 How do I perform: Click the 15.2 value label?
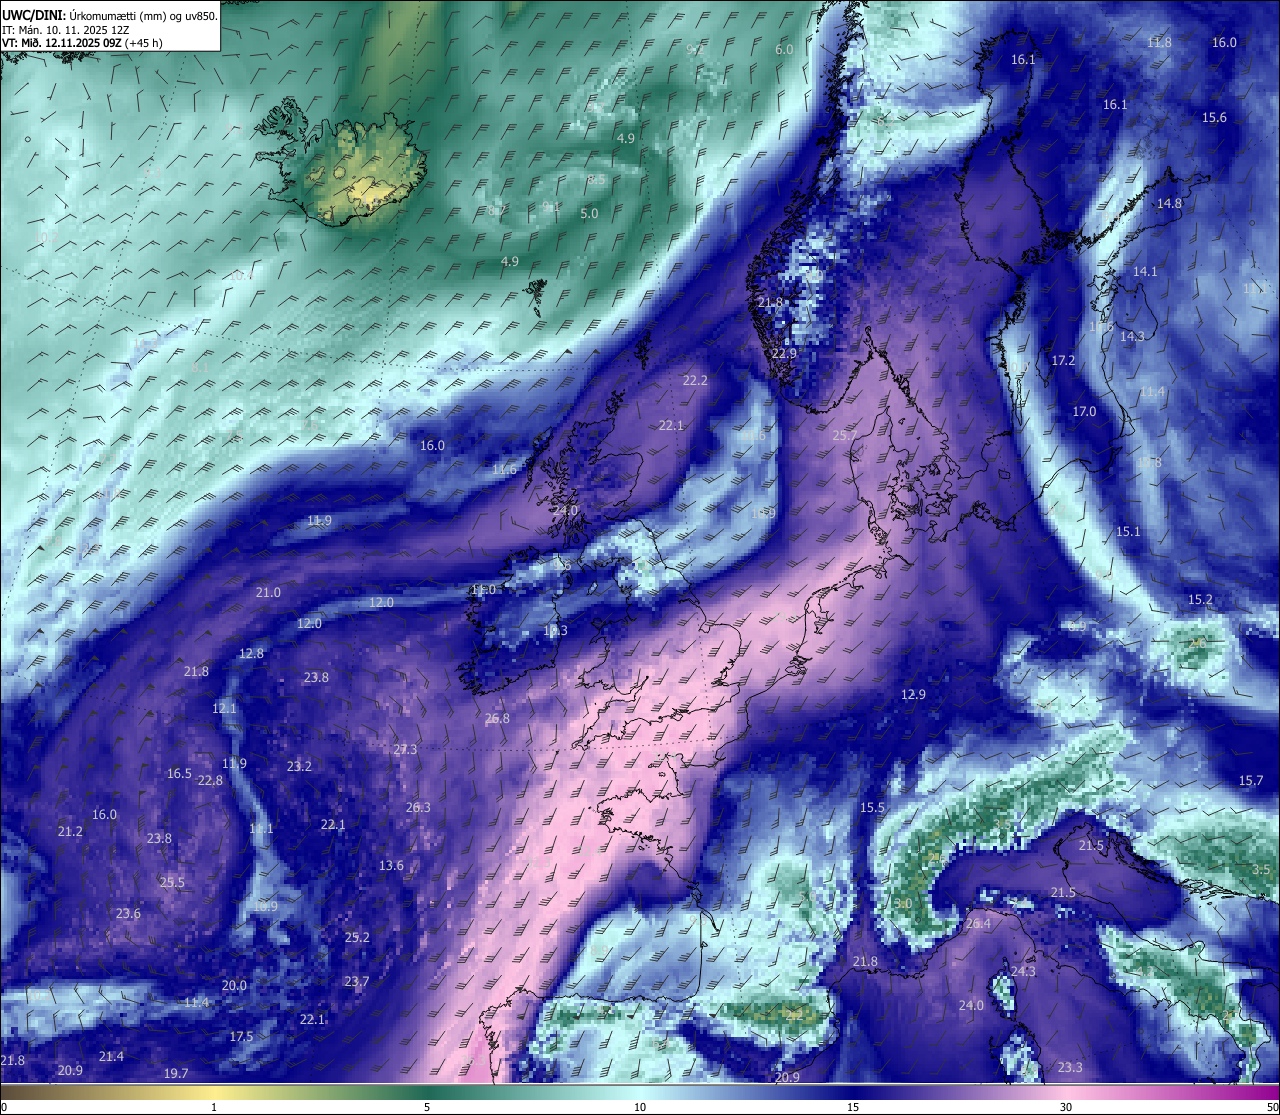pyautogui.click(x=1200, y=600)
